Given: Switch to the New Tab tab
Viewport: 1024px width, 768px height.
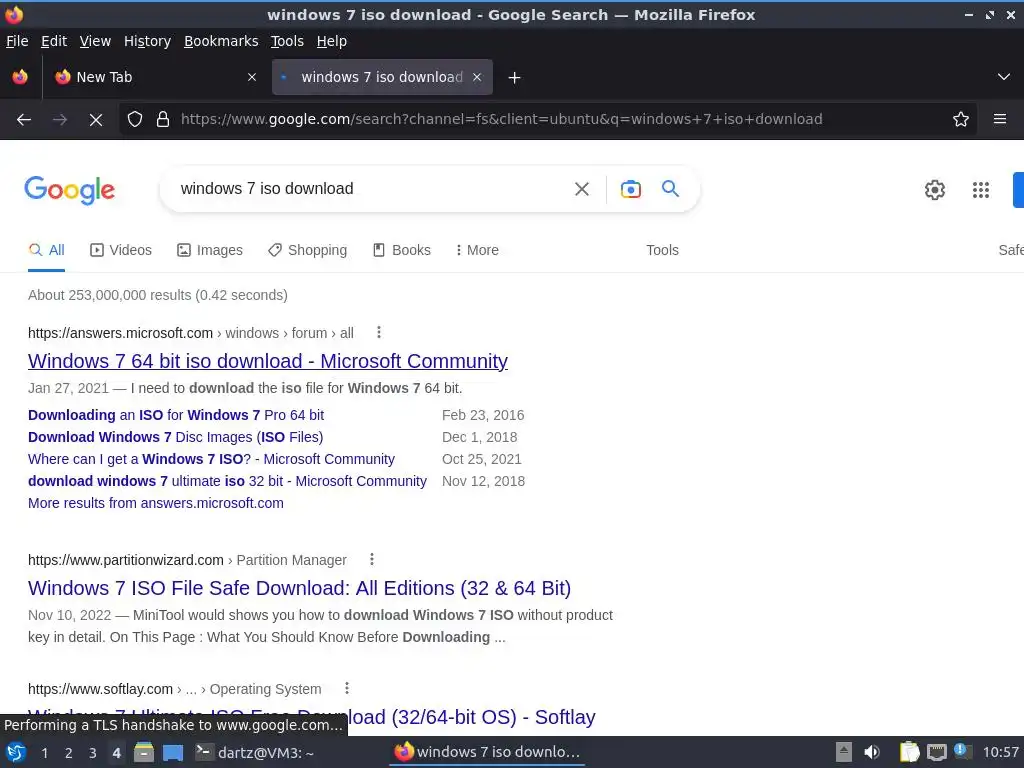Looking at the screenshot, I should [153, 77].
